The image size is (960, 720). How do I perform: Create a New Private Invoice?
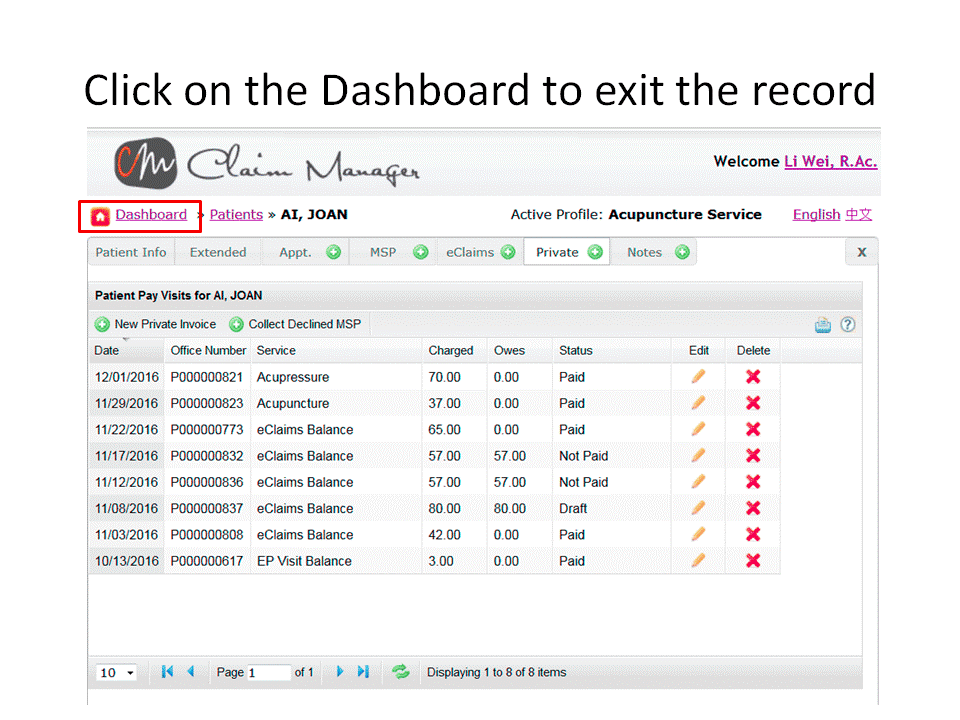[x=156, y=324]
